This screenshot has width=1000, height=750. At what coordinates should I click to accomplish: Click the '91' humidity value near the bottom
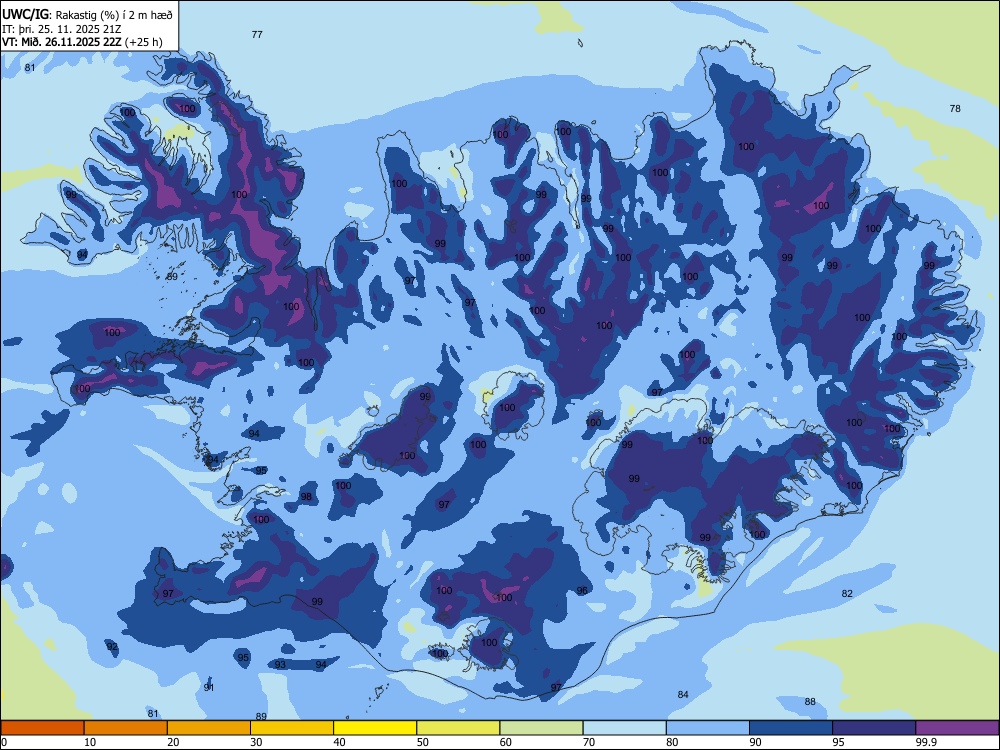(x=209, y=688)
